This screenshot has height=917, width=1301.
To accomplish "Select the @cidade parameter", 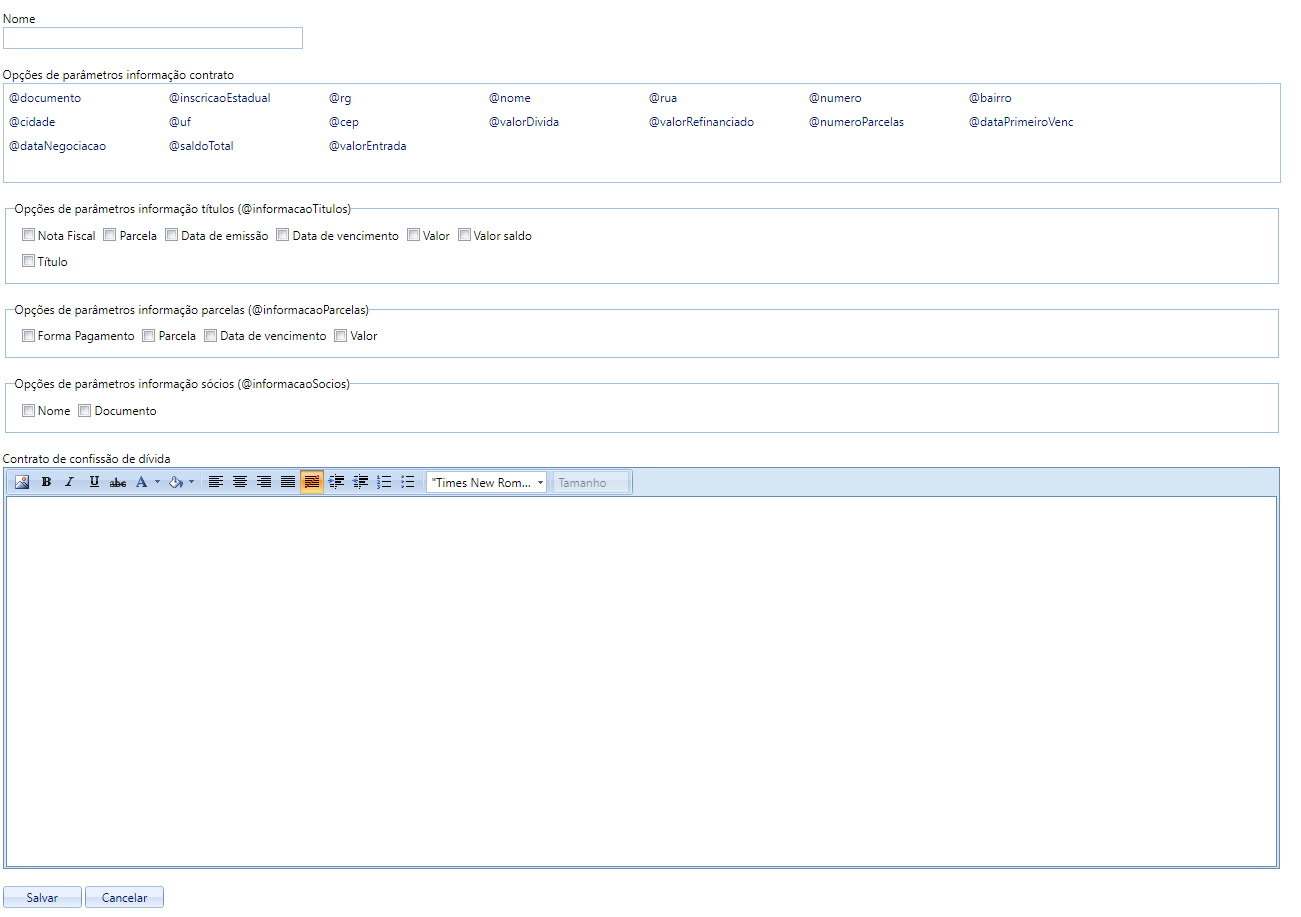I will 32,122.
